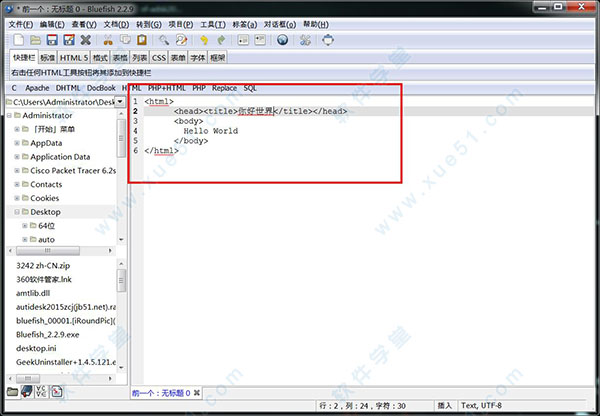This screenshot has height=416, width=600.
Task: Switch to the 表格 toolbar tab
Action: (120, 58)
